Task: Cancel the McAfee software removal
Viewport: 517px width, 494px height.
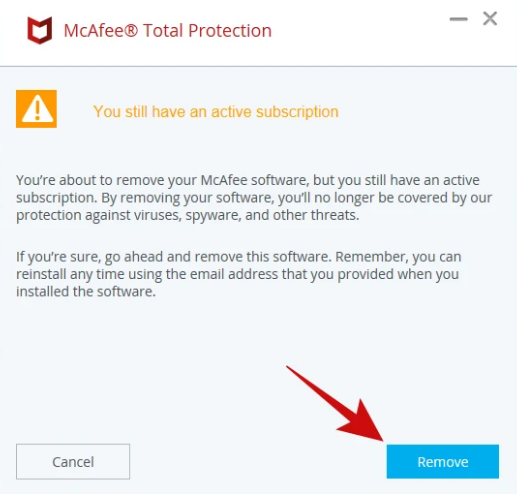Action: click(73, 461)
